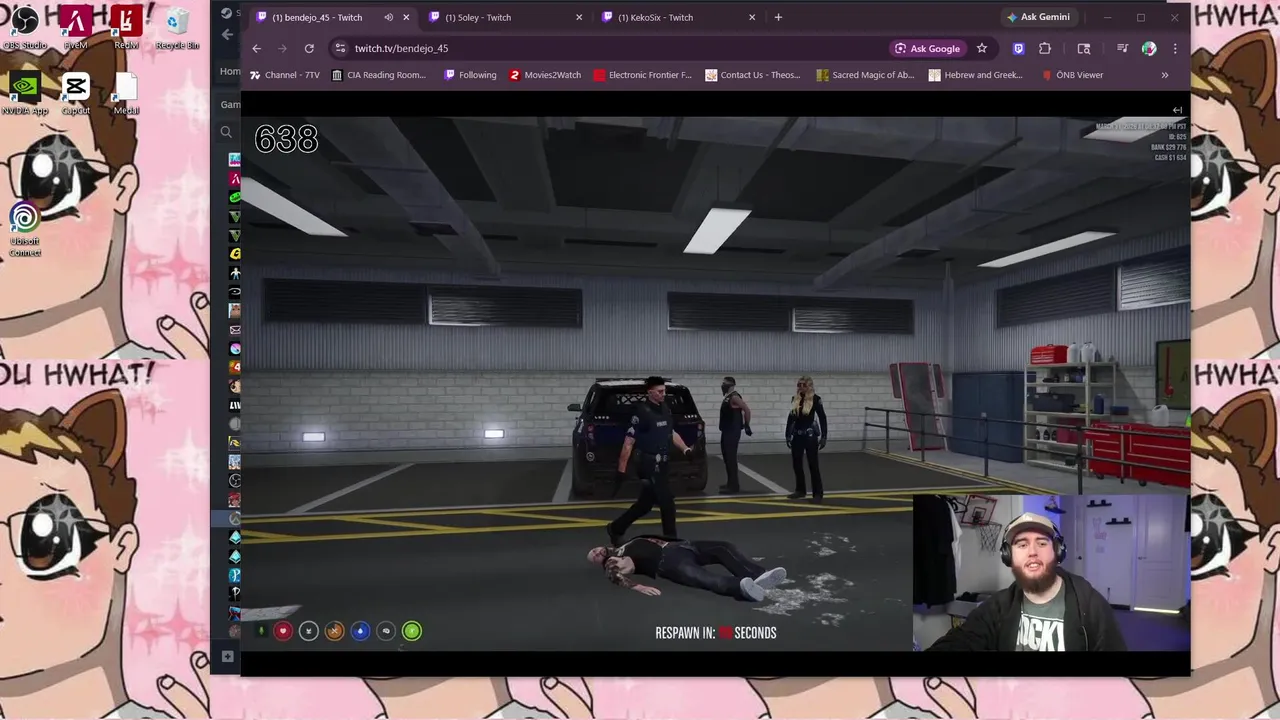The image size is (1280, 720).
Task: Click the orange food HUD icon
Action: [x=334, y=631]
